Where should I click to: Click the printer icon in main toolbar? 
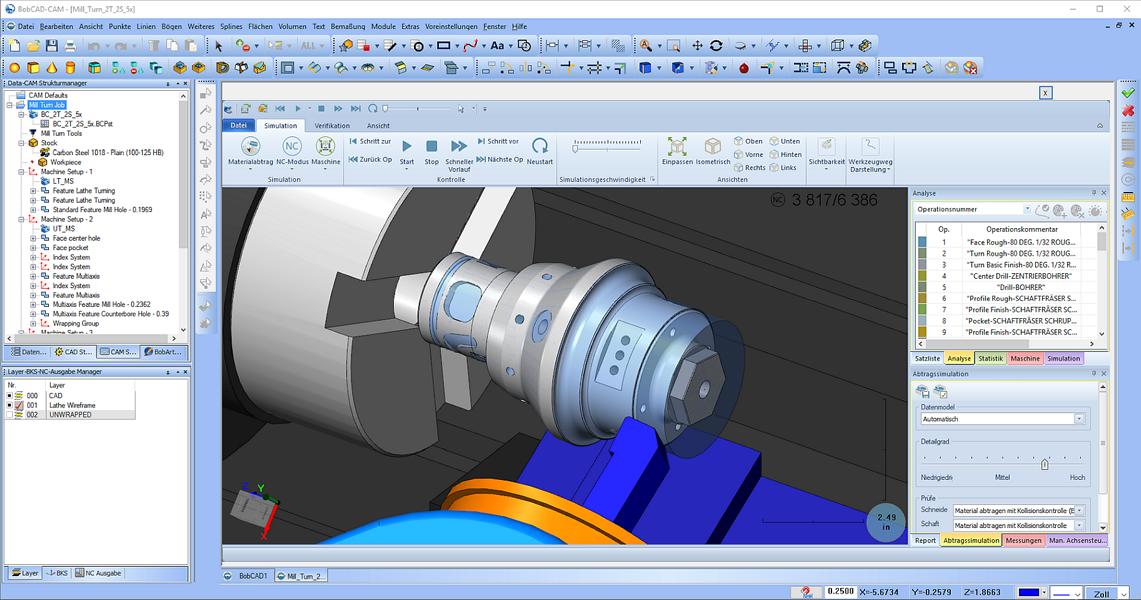tap(71, 46)
